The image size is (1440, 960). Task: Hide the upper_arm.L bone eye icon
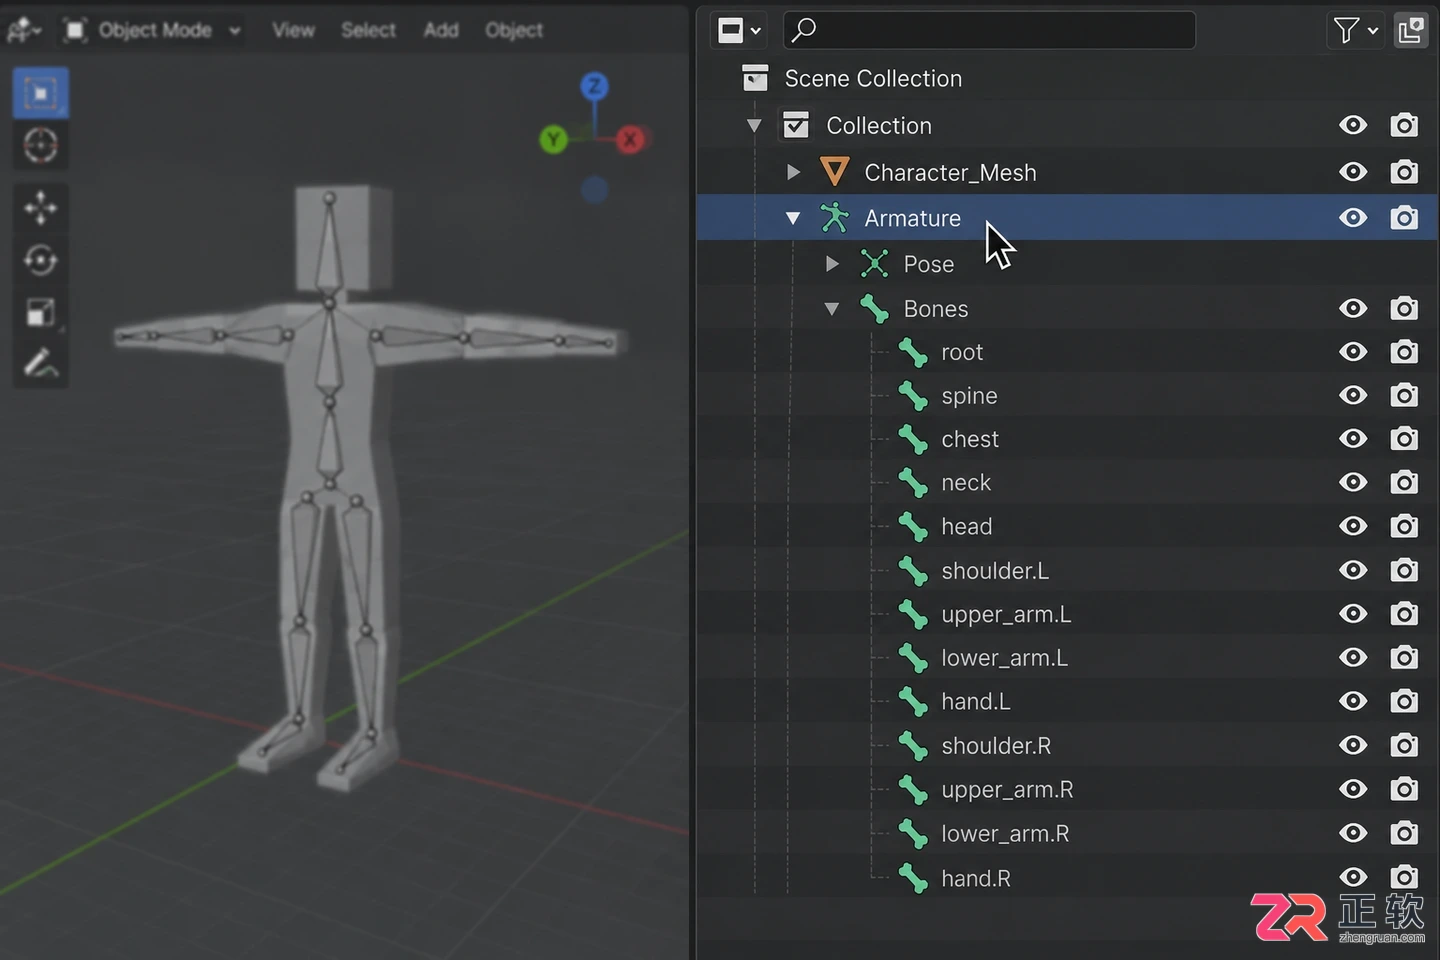(x=1353, y=614)
